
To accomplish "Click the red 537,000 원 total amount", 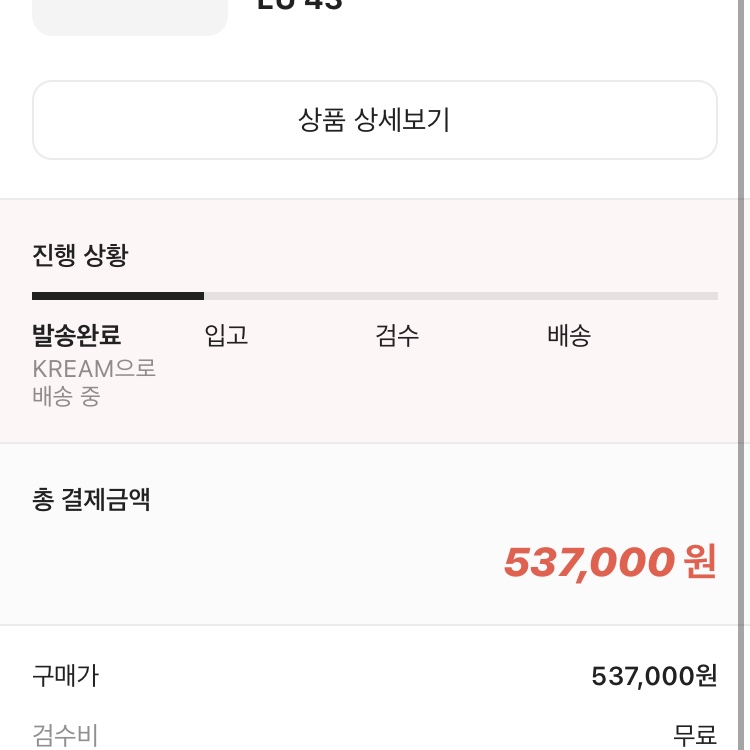I will pos(610,562).
